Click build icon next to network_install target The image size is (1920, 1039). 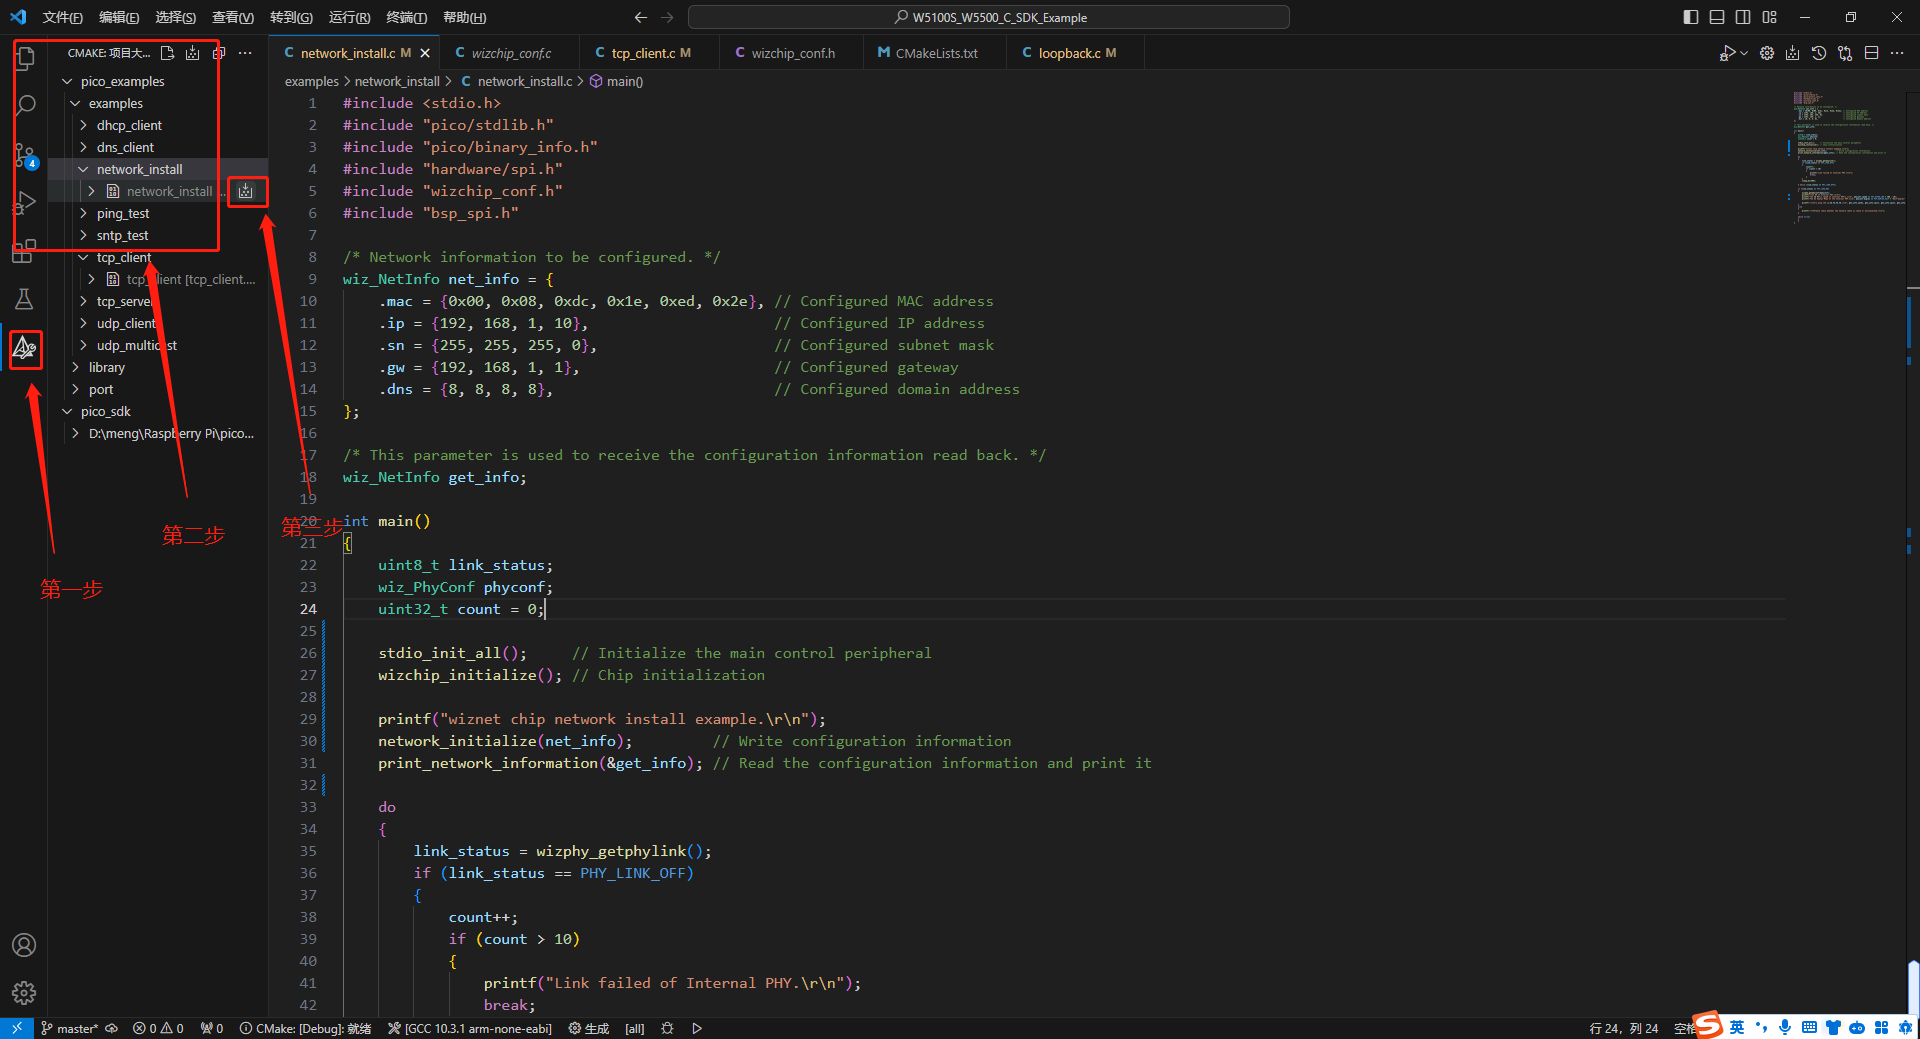(246, 191)
